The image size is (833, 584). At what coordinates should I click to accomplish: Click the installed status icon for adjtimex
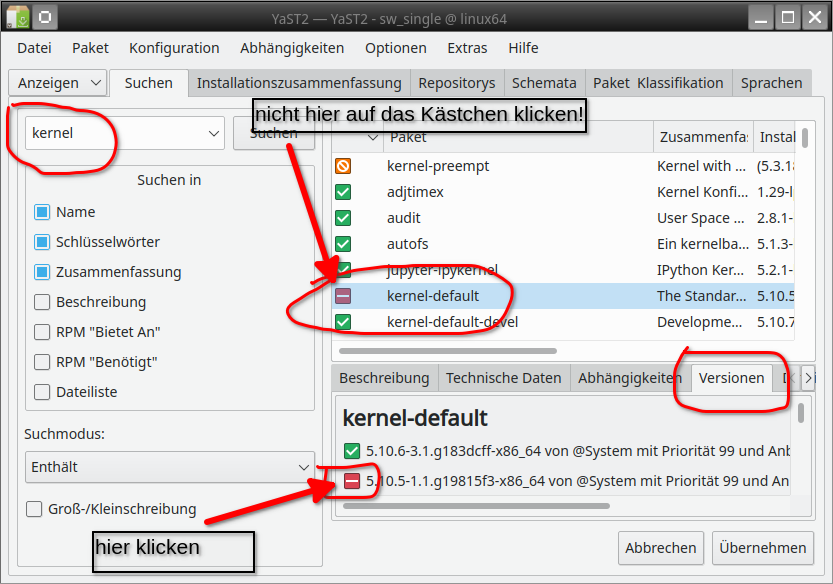343,192
